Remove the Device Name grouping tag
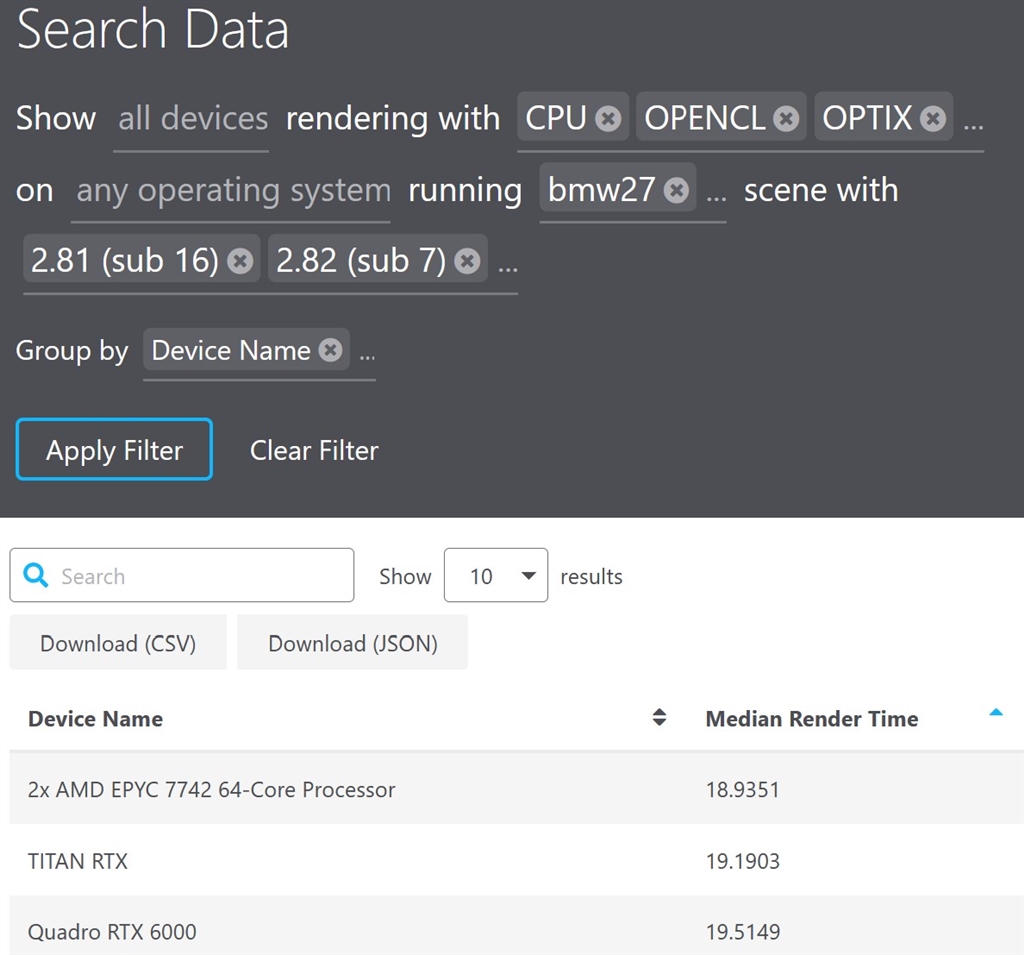Viewport: 1024px width, 955px height. point(330,351)
